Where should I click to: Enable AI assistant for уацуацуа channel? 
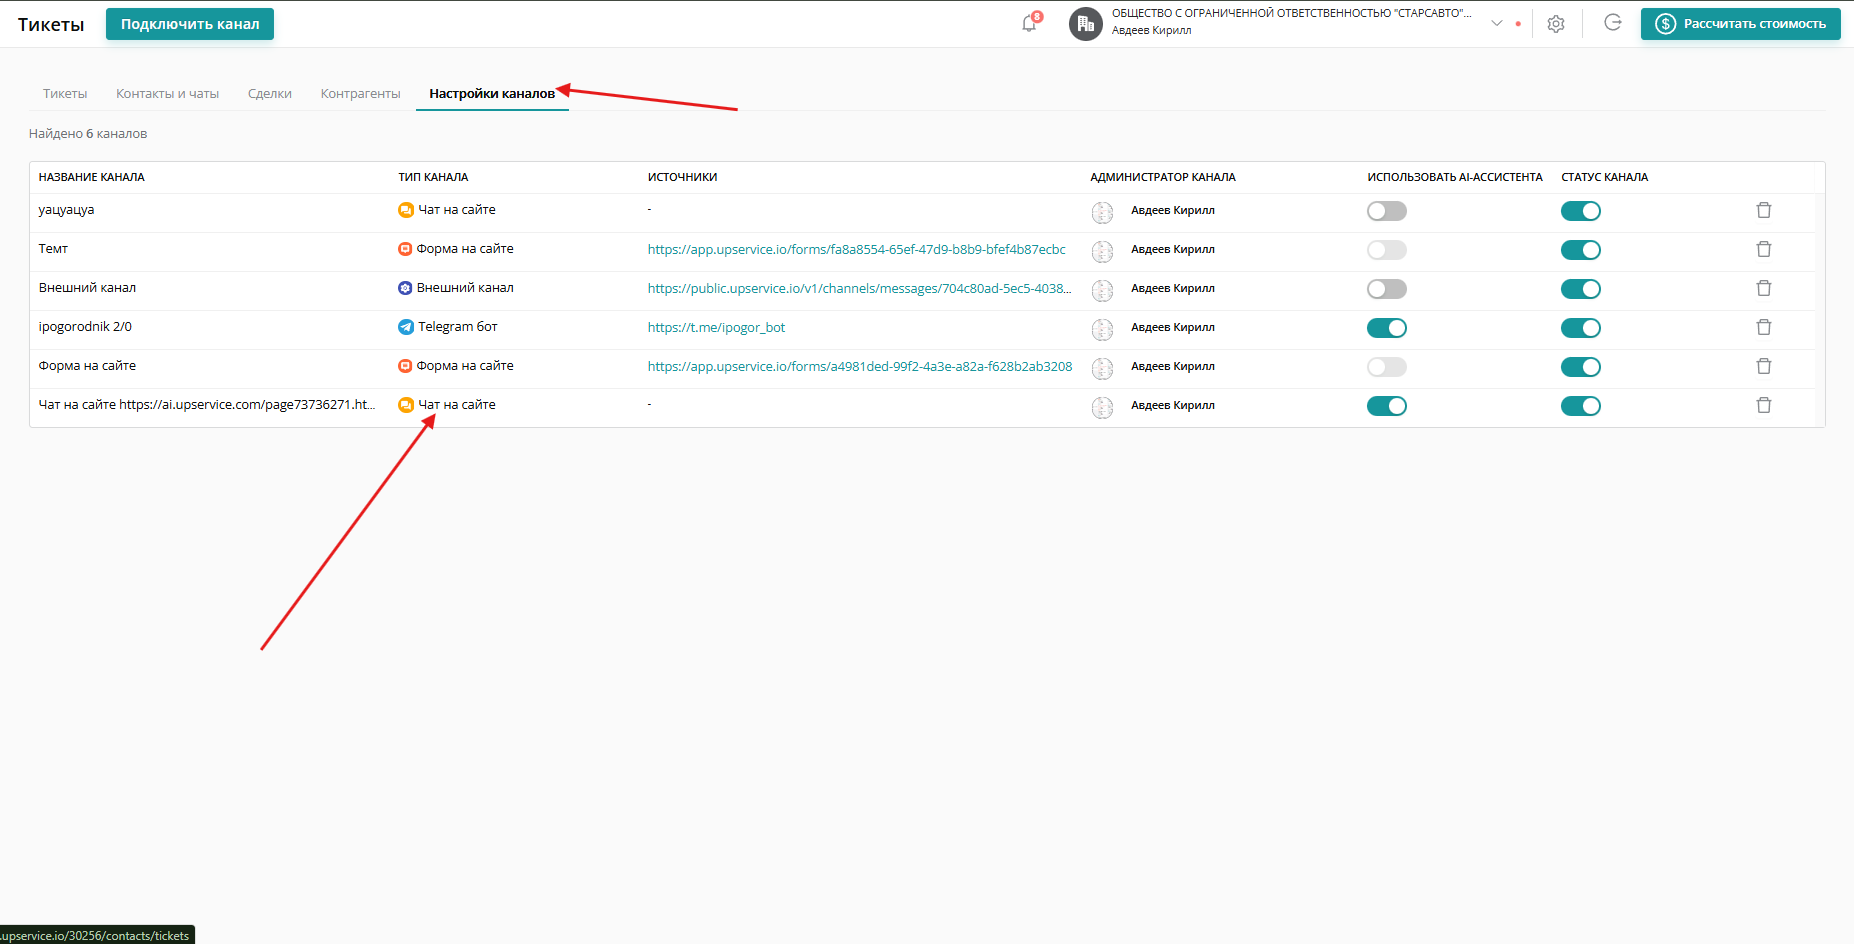coord(1387,211)
